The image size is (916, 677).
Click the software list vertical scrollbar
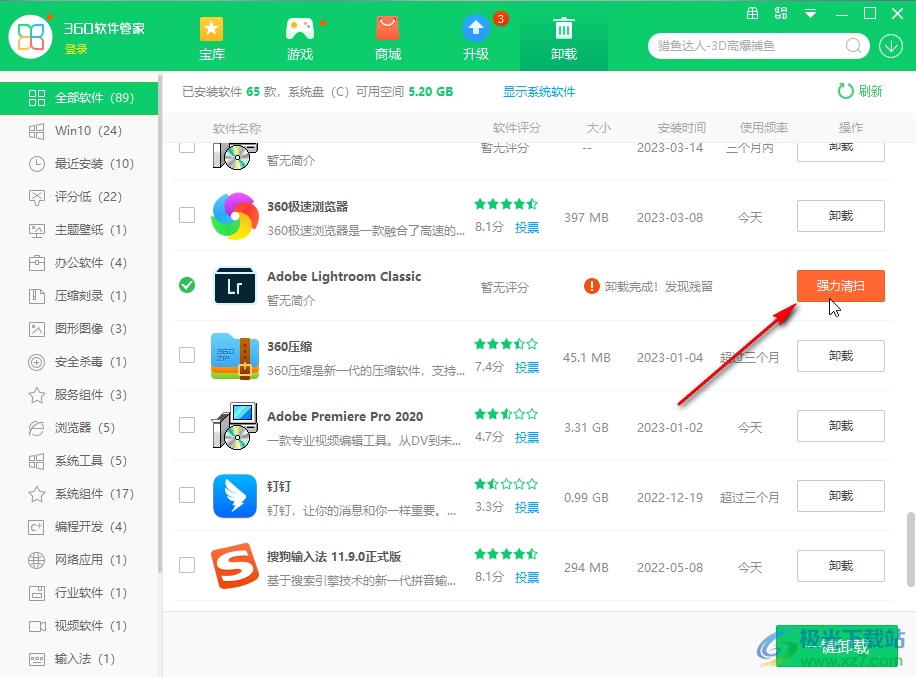(x=910, y=549)
